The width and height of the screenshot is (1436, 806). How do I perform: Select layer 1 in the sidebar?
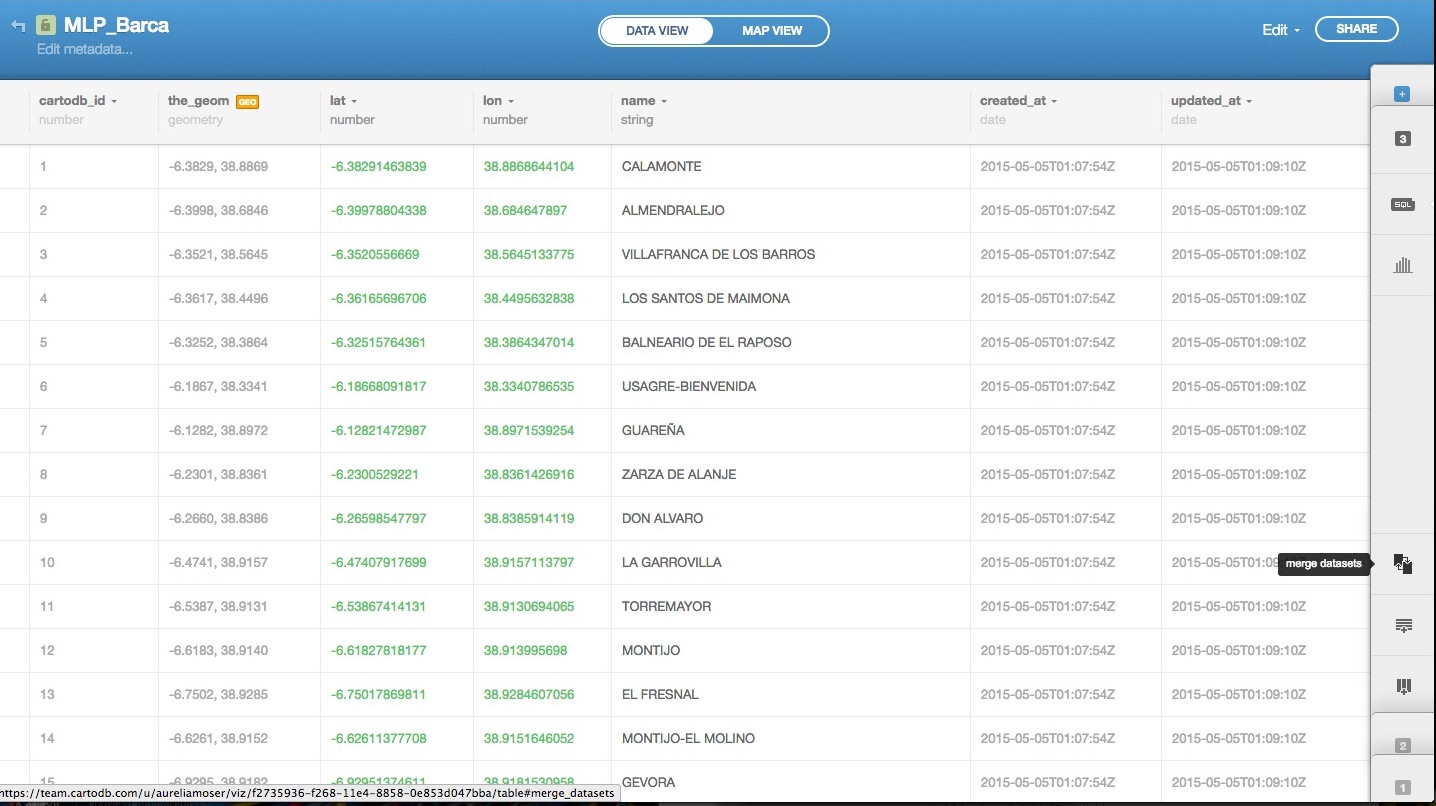(x=1402, y=788)
